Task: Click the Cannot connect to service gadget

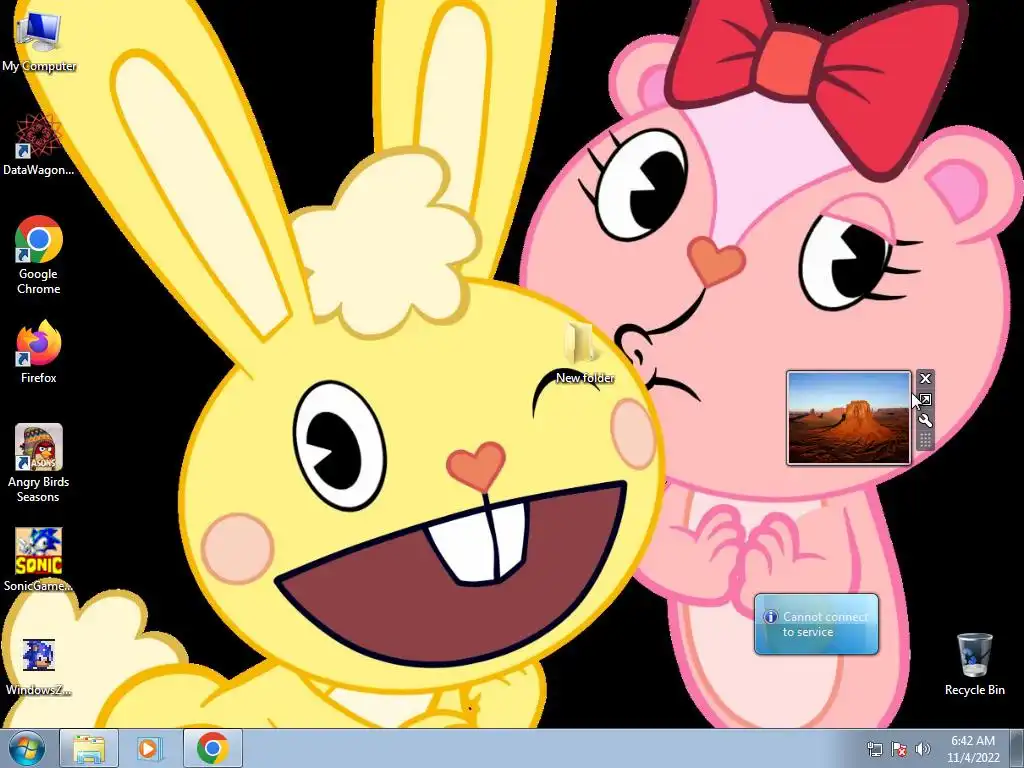Action: pyautogui.click(x=816, y=624)
